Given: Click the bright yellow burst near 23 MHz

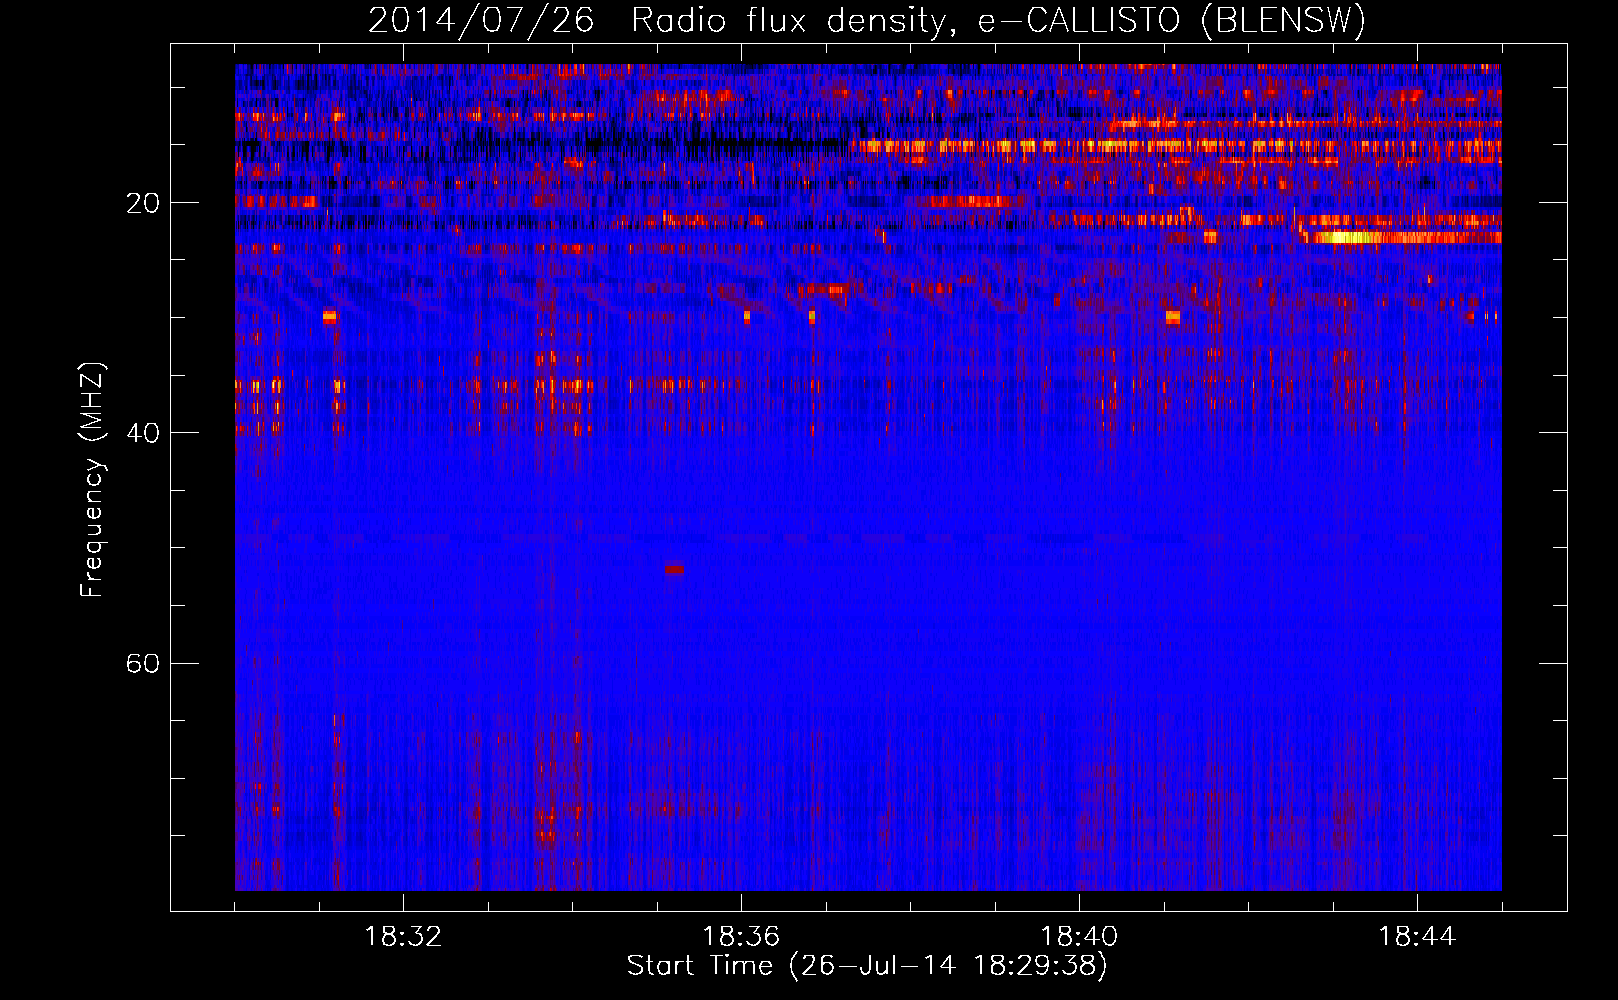Looking at the screenshot, I should pyautogui.click(x=1348, y=238).
